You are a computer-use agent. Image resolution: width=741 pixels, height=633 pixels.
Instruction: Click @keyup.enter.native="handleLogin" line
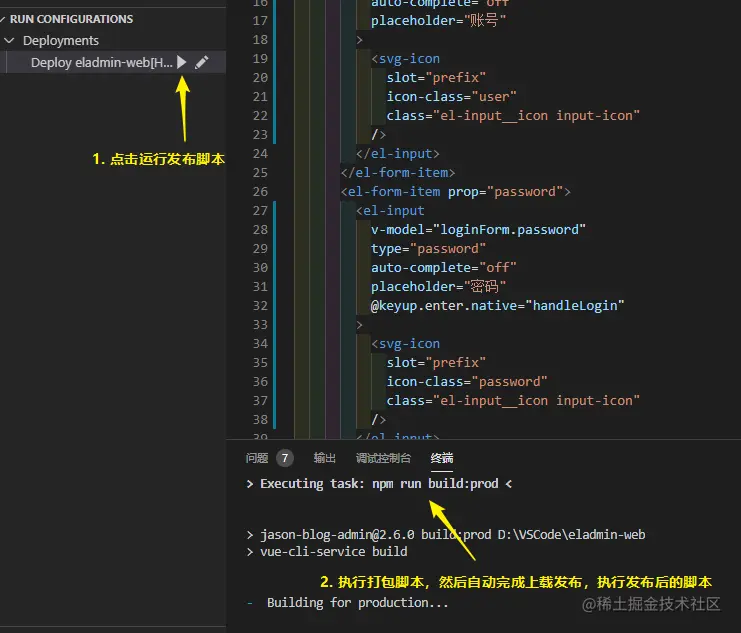[x=498, y=306]
